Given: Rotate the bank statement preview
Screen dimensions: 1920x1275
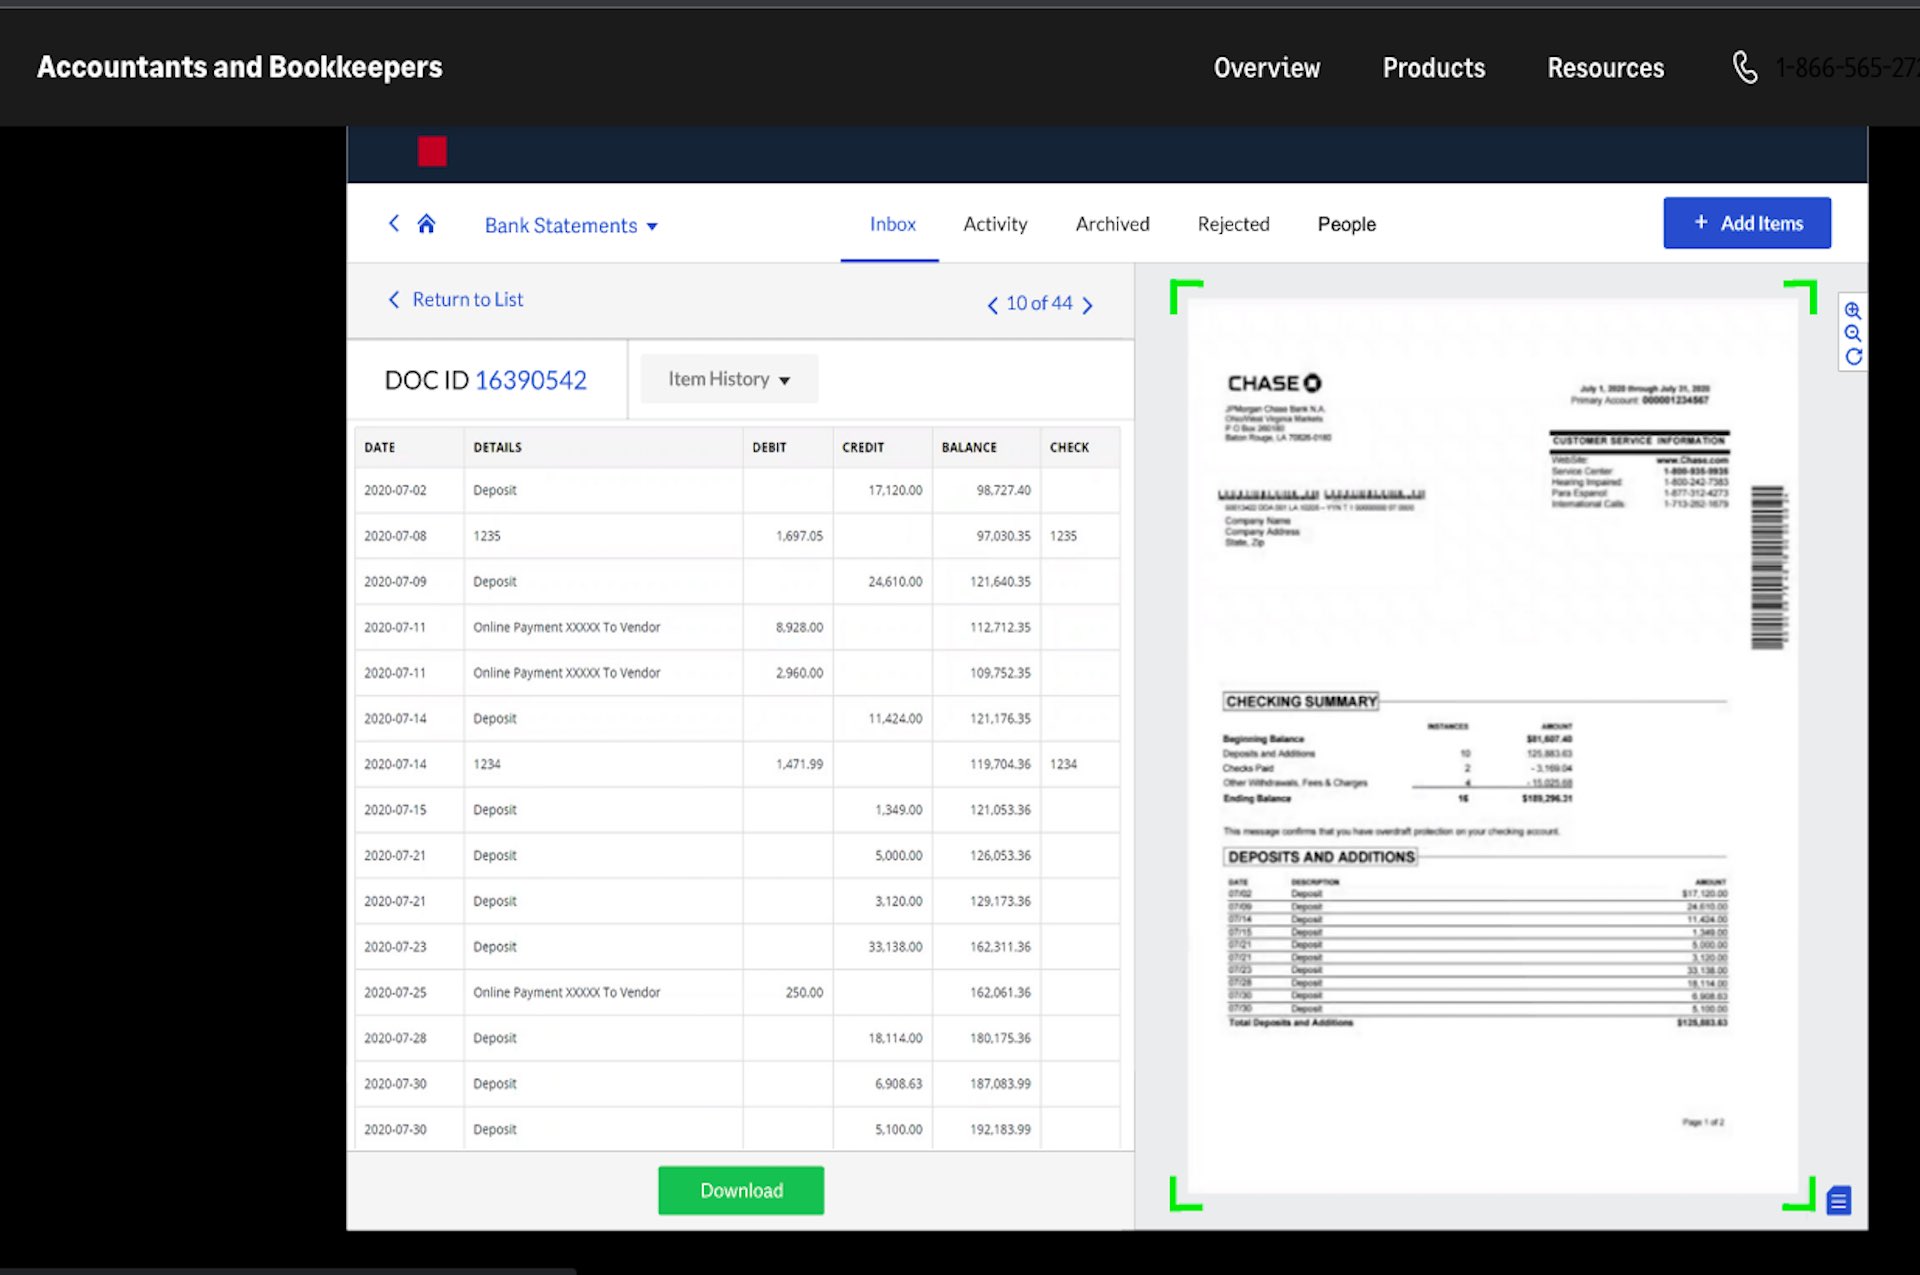Looking at the screenshot, I should tap(1853, 356).
